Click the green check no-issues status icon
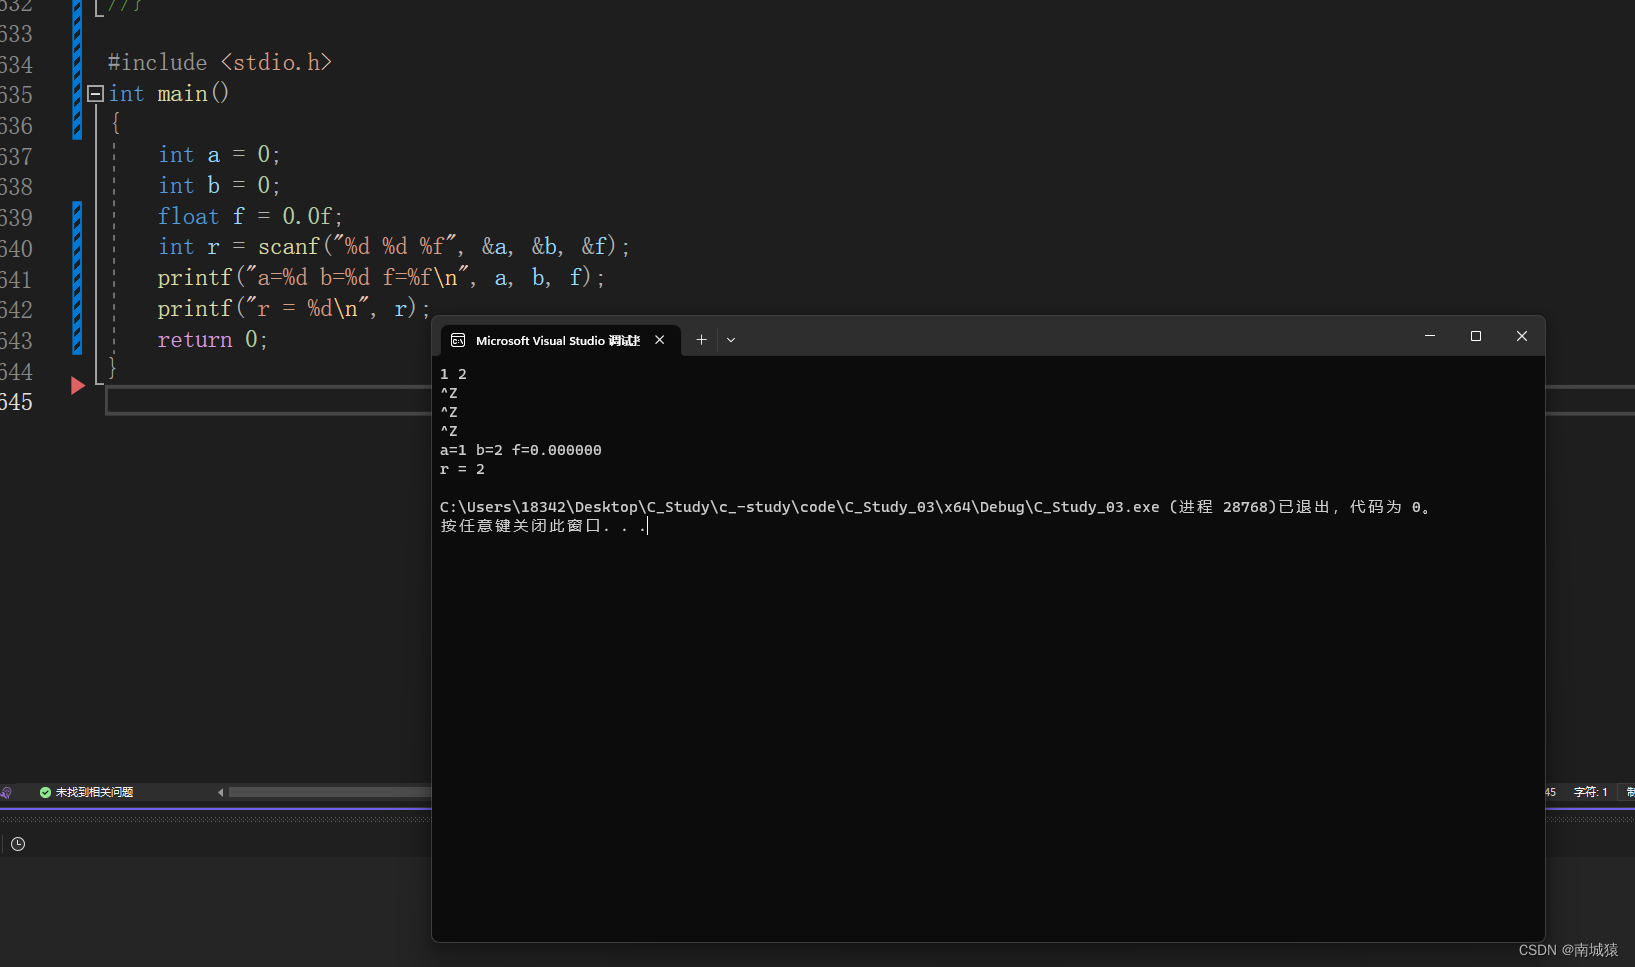 coord(45,792)
